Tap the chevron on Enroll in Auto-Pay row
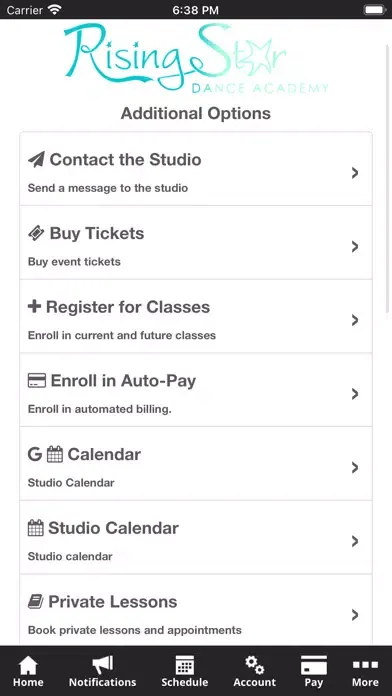Screen dimensions: 392x696 tap(355, 394)
